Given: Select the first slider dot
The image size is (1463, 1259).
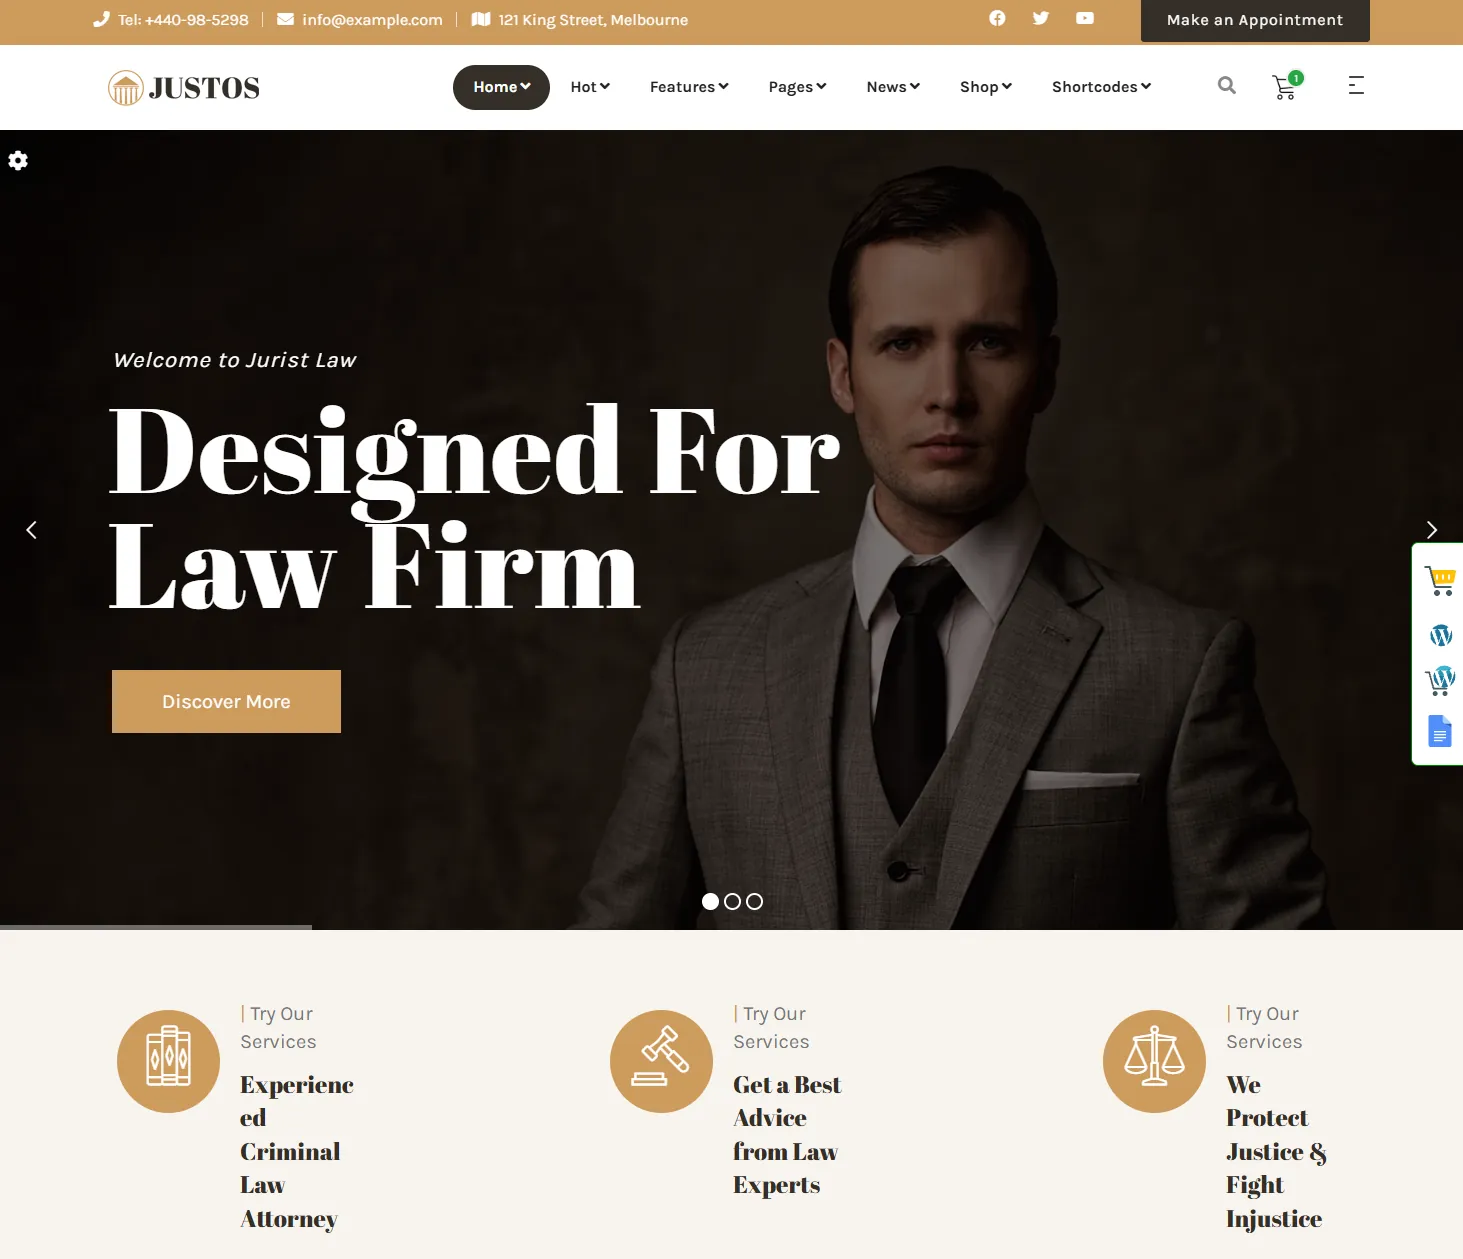Looking at the screenshot, I should coord(710,901).
